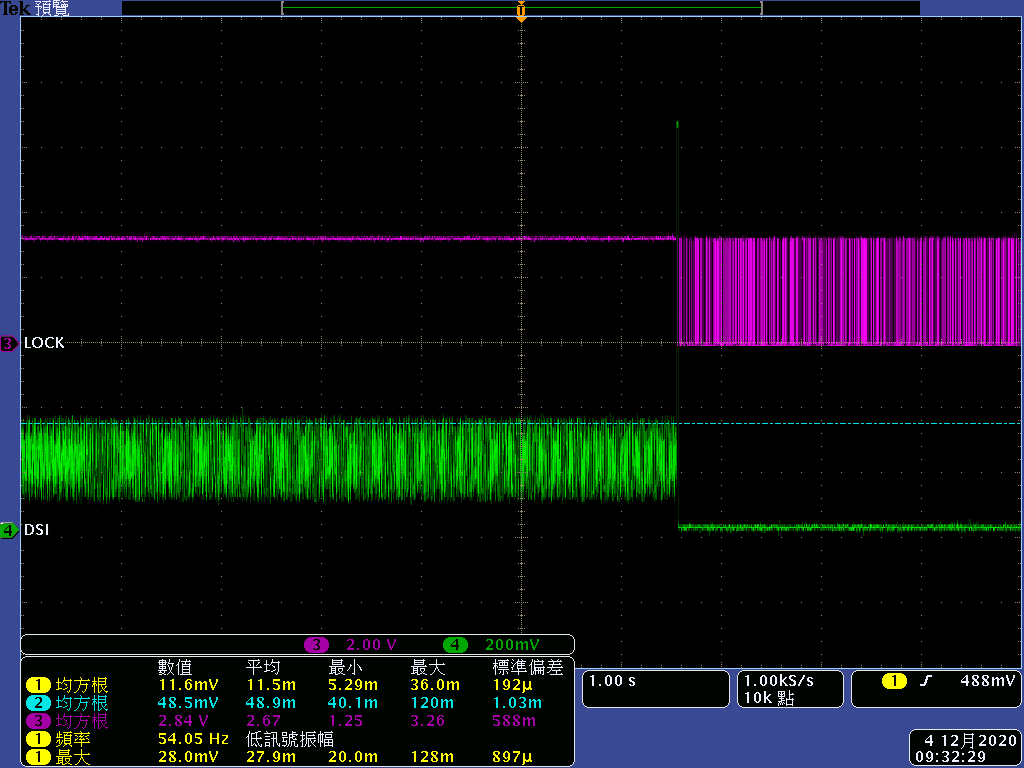
Task: Select the channel 4 DSI ground marker
Action: click(x=8, y=531)
